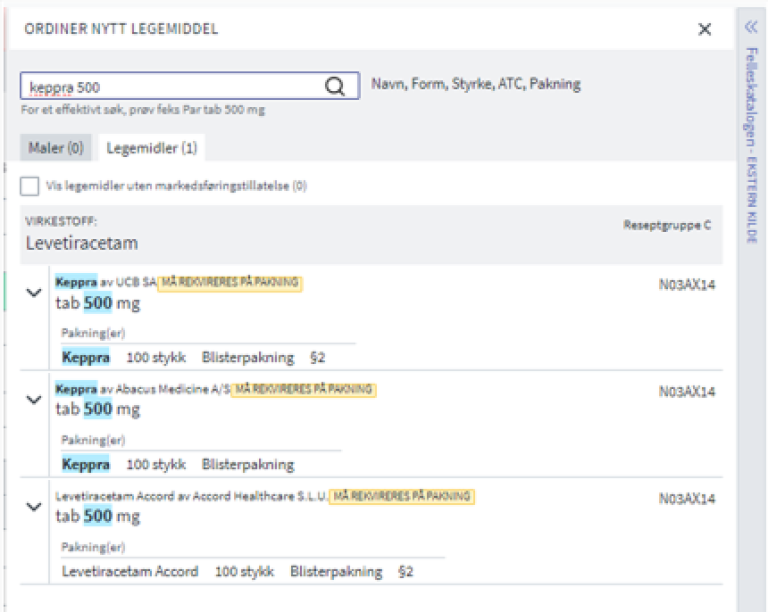This screenshot has width=768, height=612.
Task: Click Abacus 'Må rekvireres på pakning' badge
Action: point(304,390)
